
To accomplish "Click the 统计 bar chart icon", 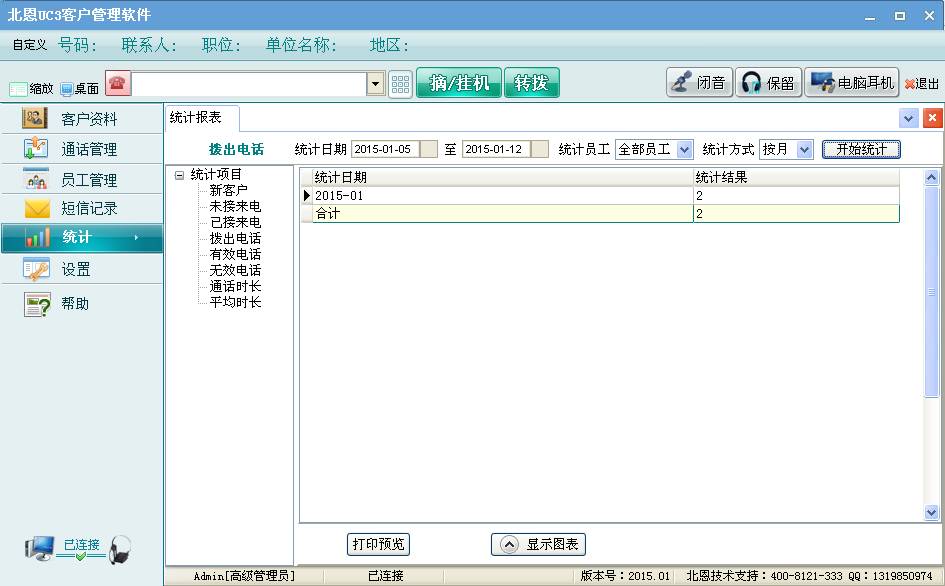I will [x=37, y=238].
